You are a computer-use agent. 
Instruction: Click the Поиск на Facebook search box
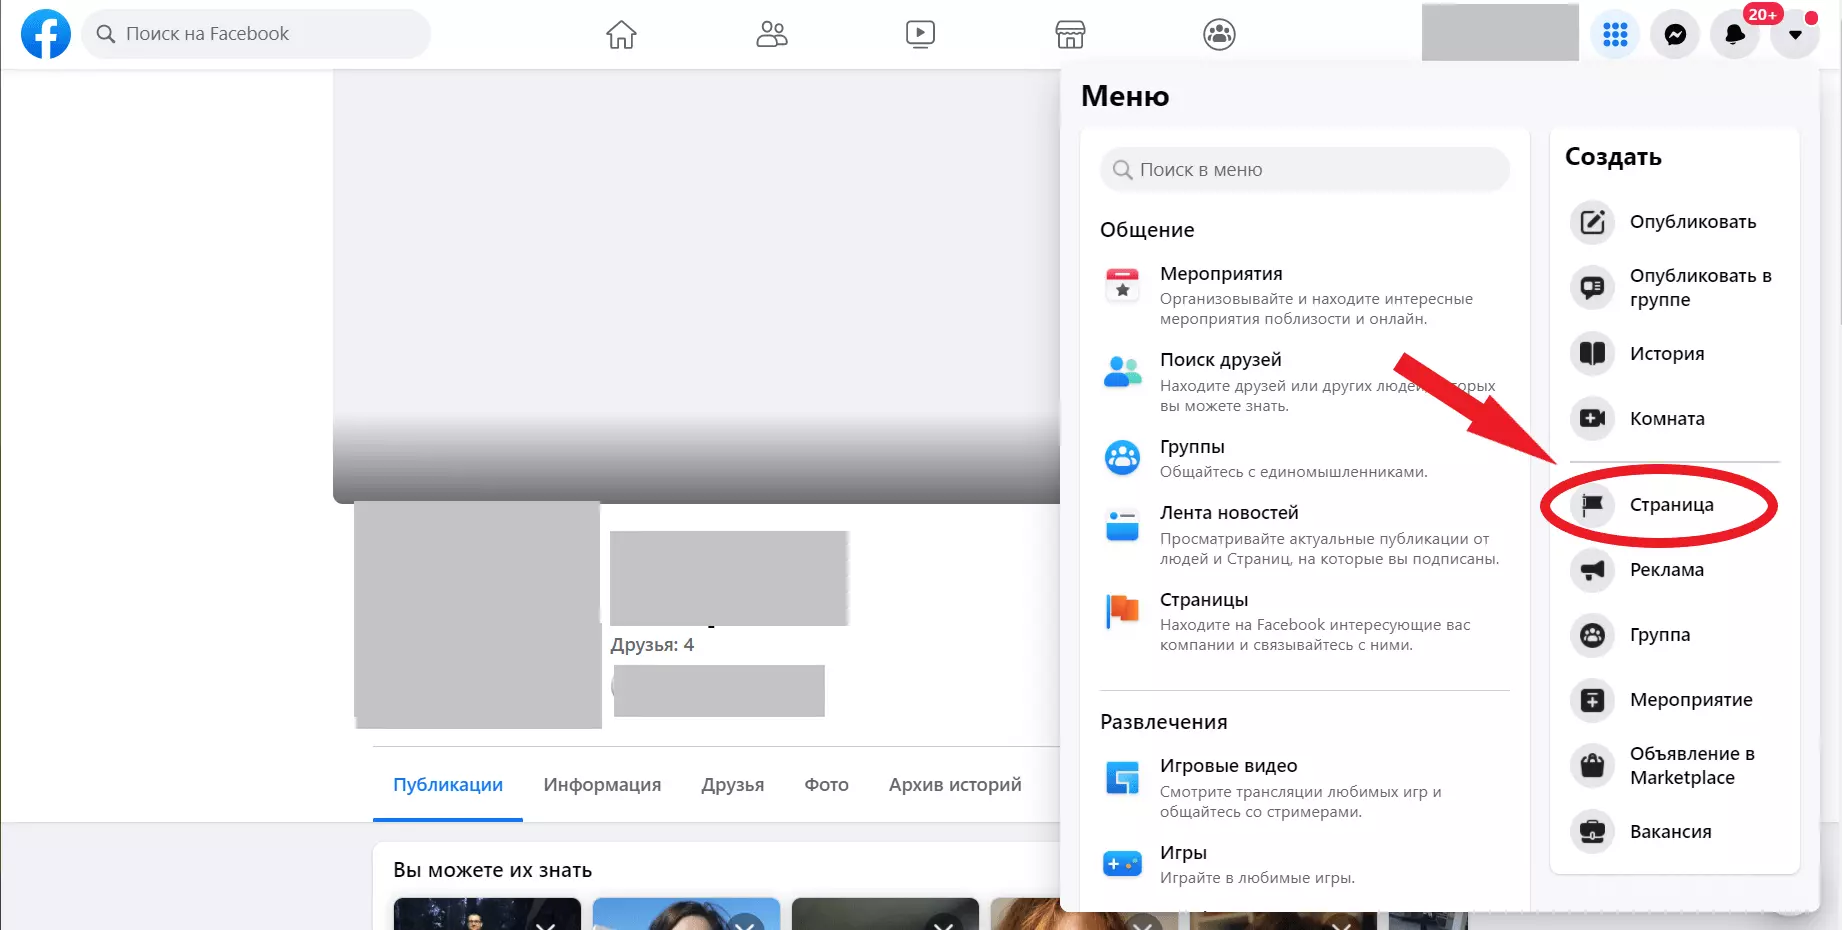pos(256,34)
